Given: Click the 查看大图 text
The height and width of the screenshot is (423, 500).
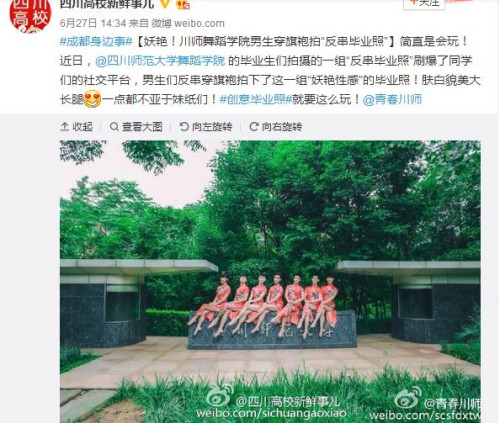Looking at the screenshot, I should coord(142,127).
